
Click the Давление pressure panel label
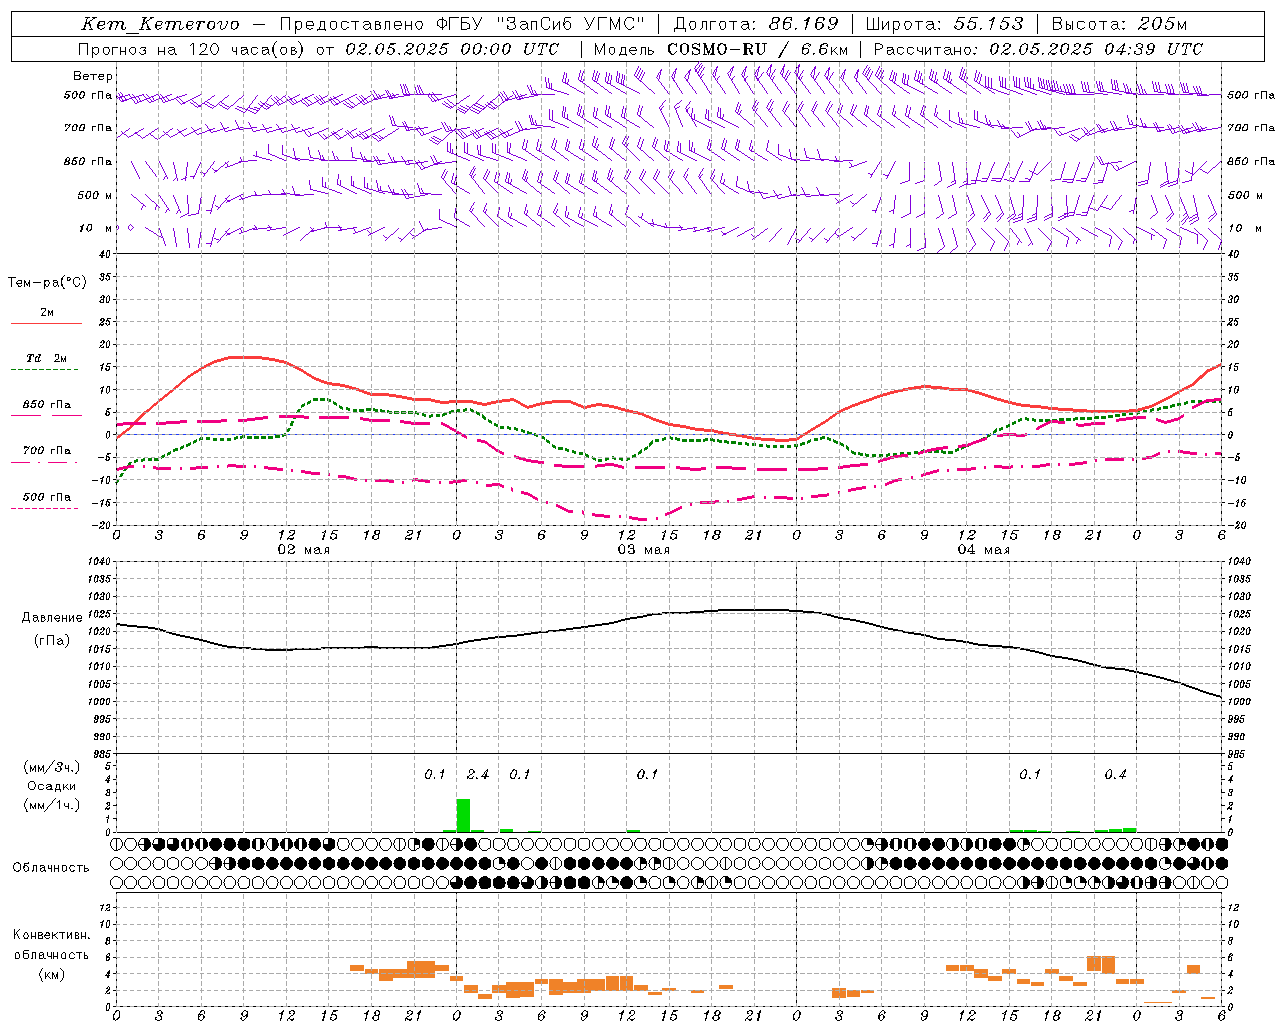pos(51,617)
